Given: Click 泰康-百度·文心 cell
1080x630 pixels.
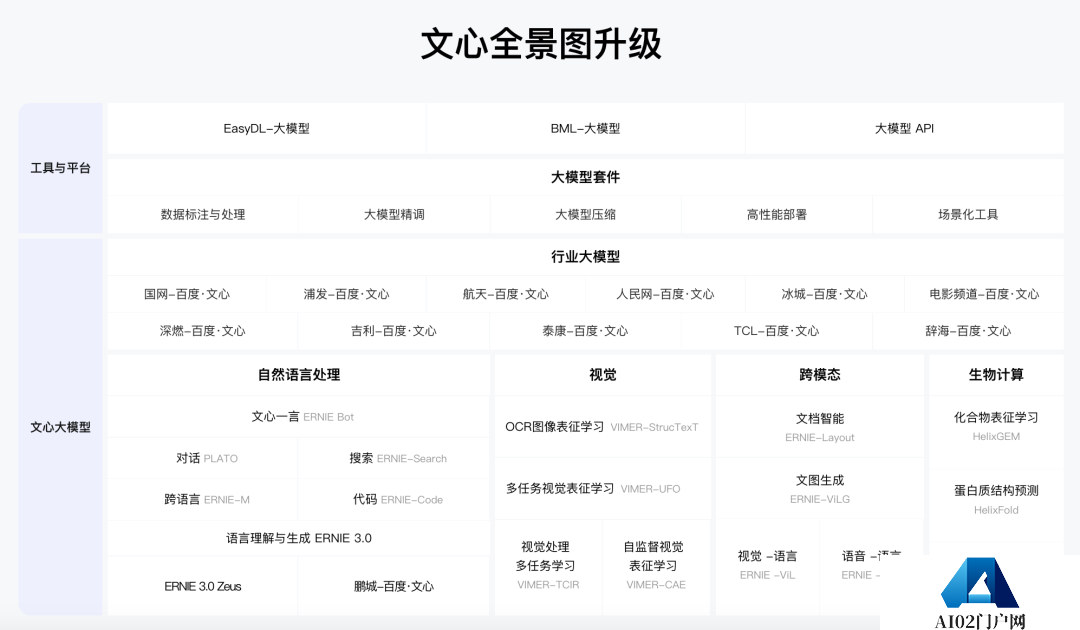Looking at the screenshot, I should coord(585,331).
